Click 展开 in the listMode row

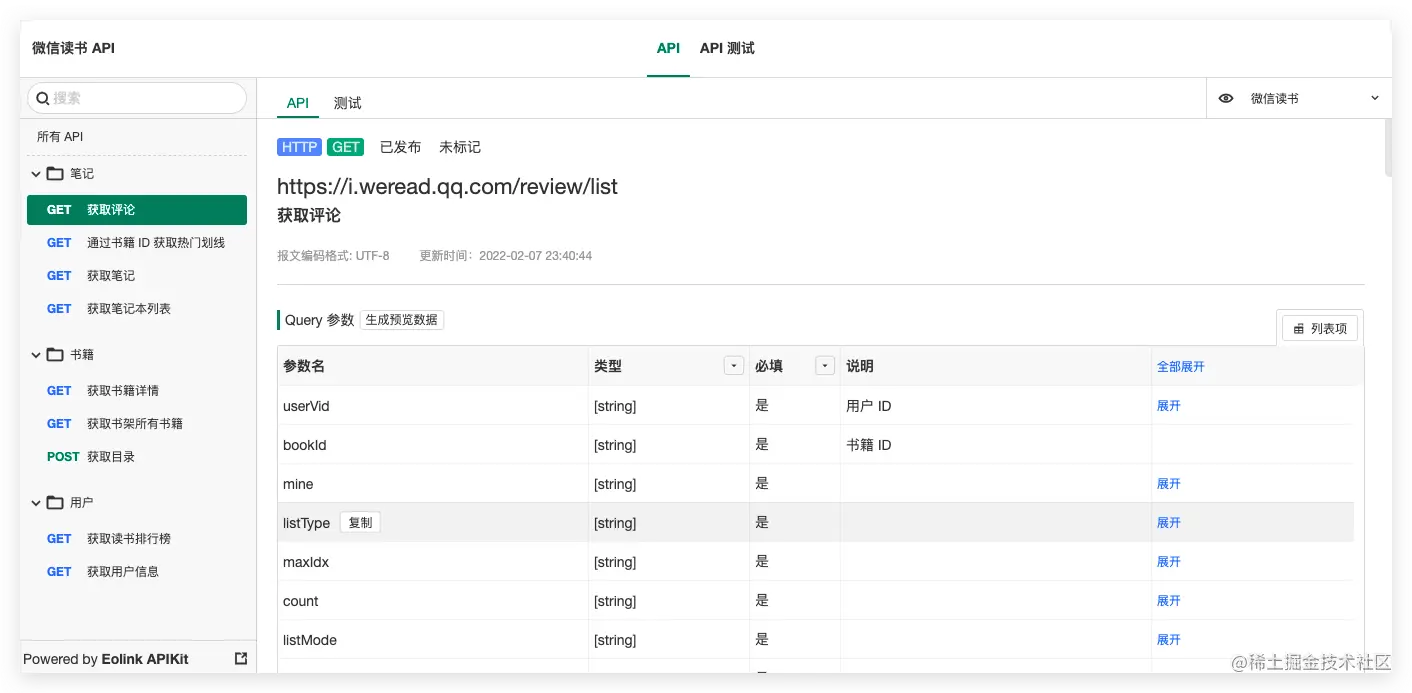click(1169, 640)
